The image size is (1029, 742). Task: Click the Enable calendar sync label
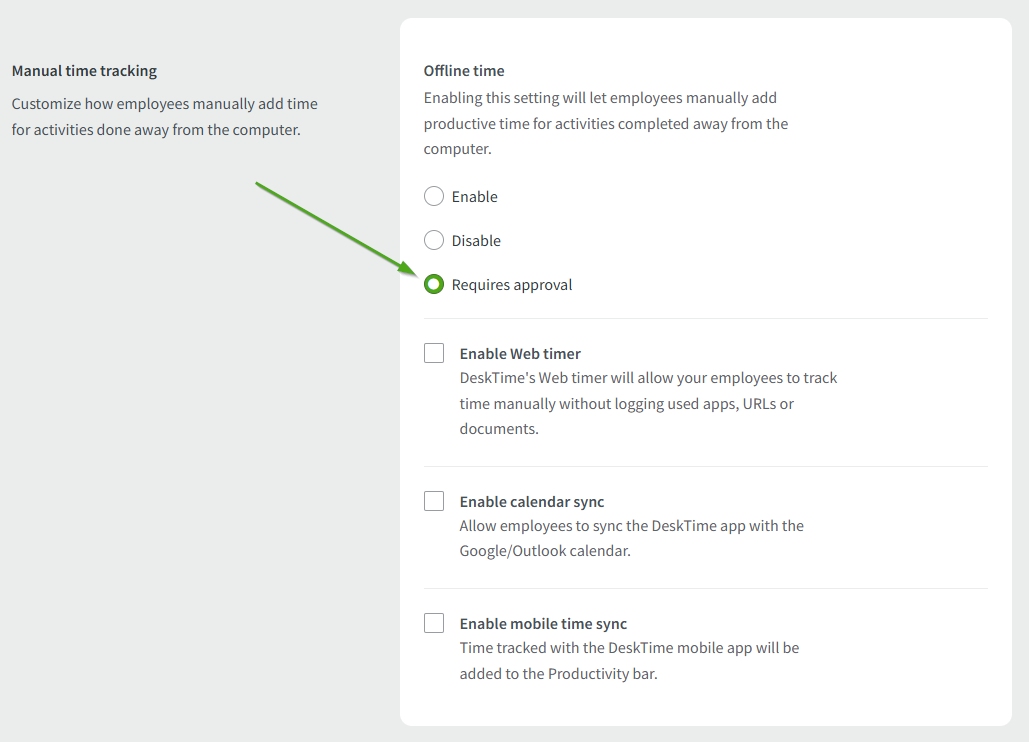tap(531, 501)
